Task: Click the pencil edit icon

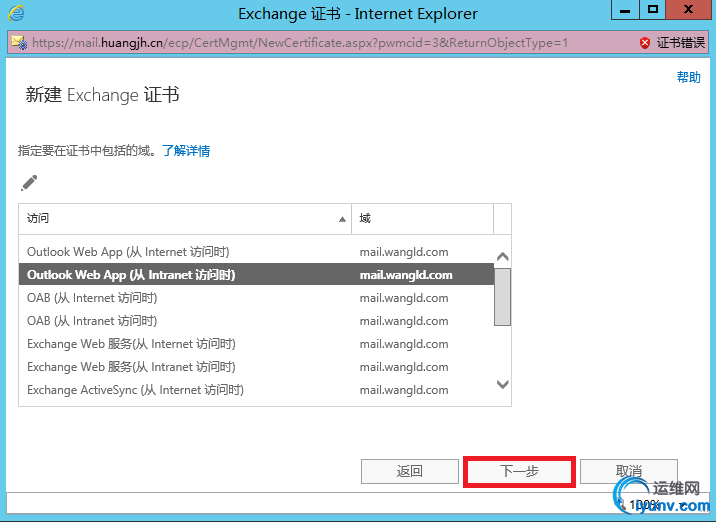Action: click(29, 183)
